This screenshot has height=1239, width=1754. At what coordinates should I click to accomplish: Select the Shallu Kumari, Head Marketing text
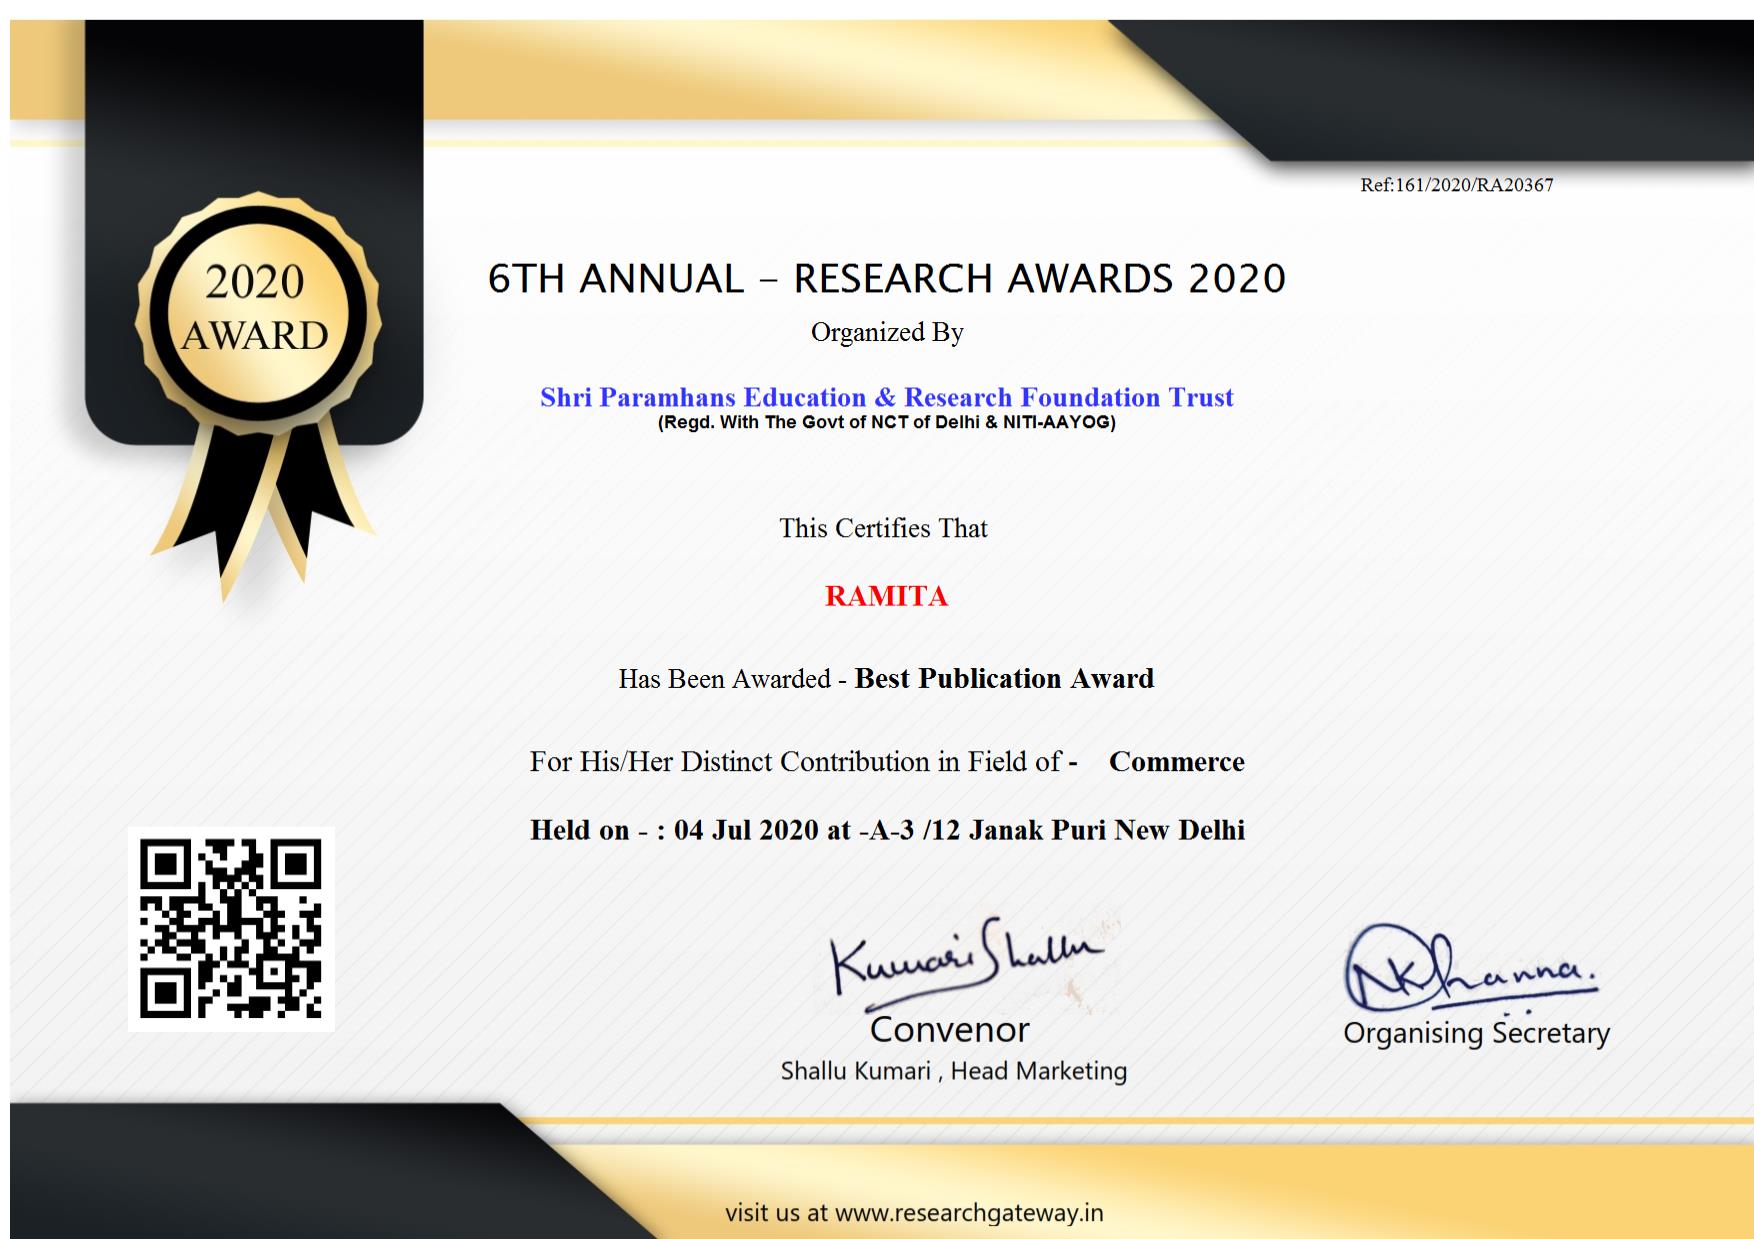953,1071
